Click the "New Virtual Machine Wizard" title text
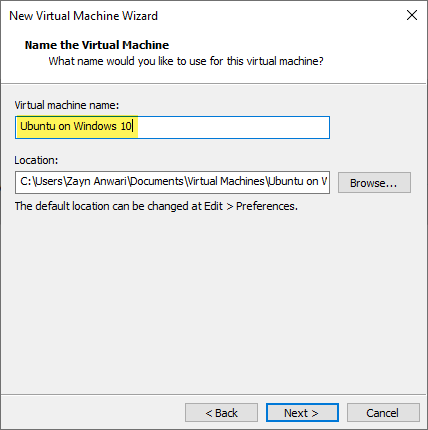The image size is (428, 430). click(x=83, y=16)
